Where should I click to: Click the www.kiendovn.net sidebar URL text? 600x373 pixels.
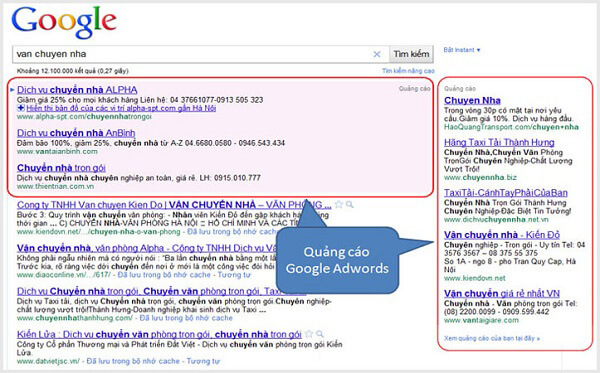pos(474,278)
